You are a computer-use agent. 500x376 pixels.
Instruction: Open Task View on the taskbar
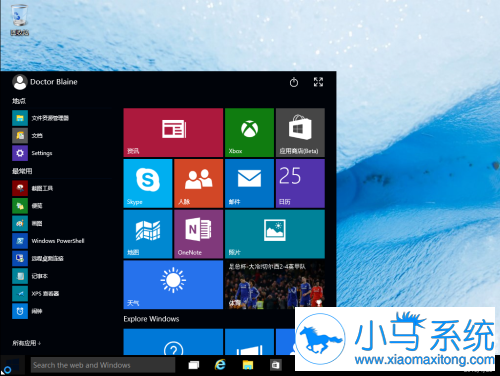(194, 365)
